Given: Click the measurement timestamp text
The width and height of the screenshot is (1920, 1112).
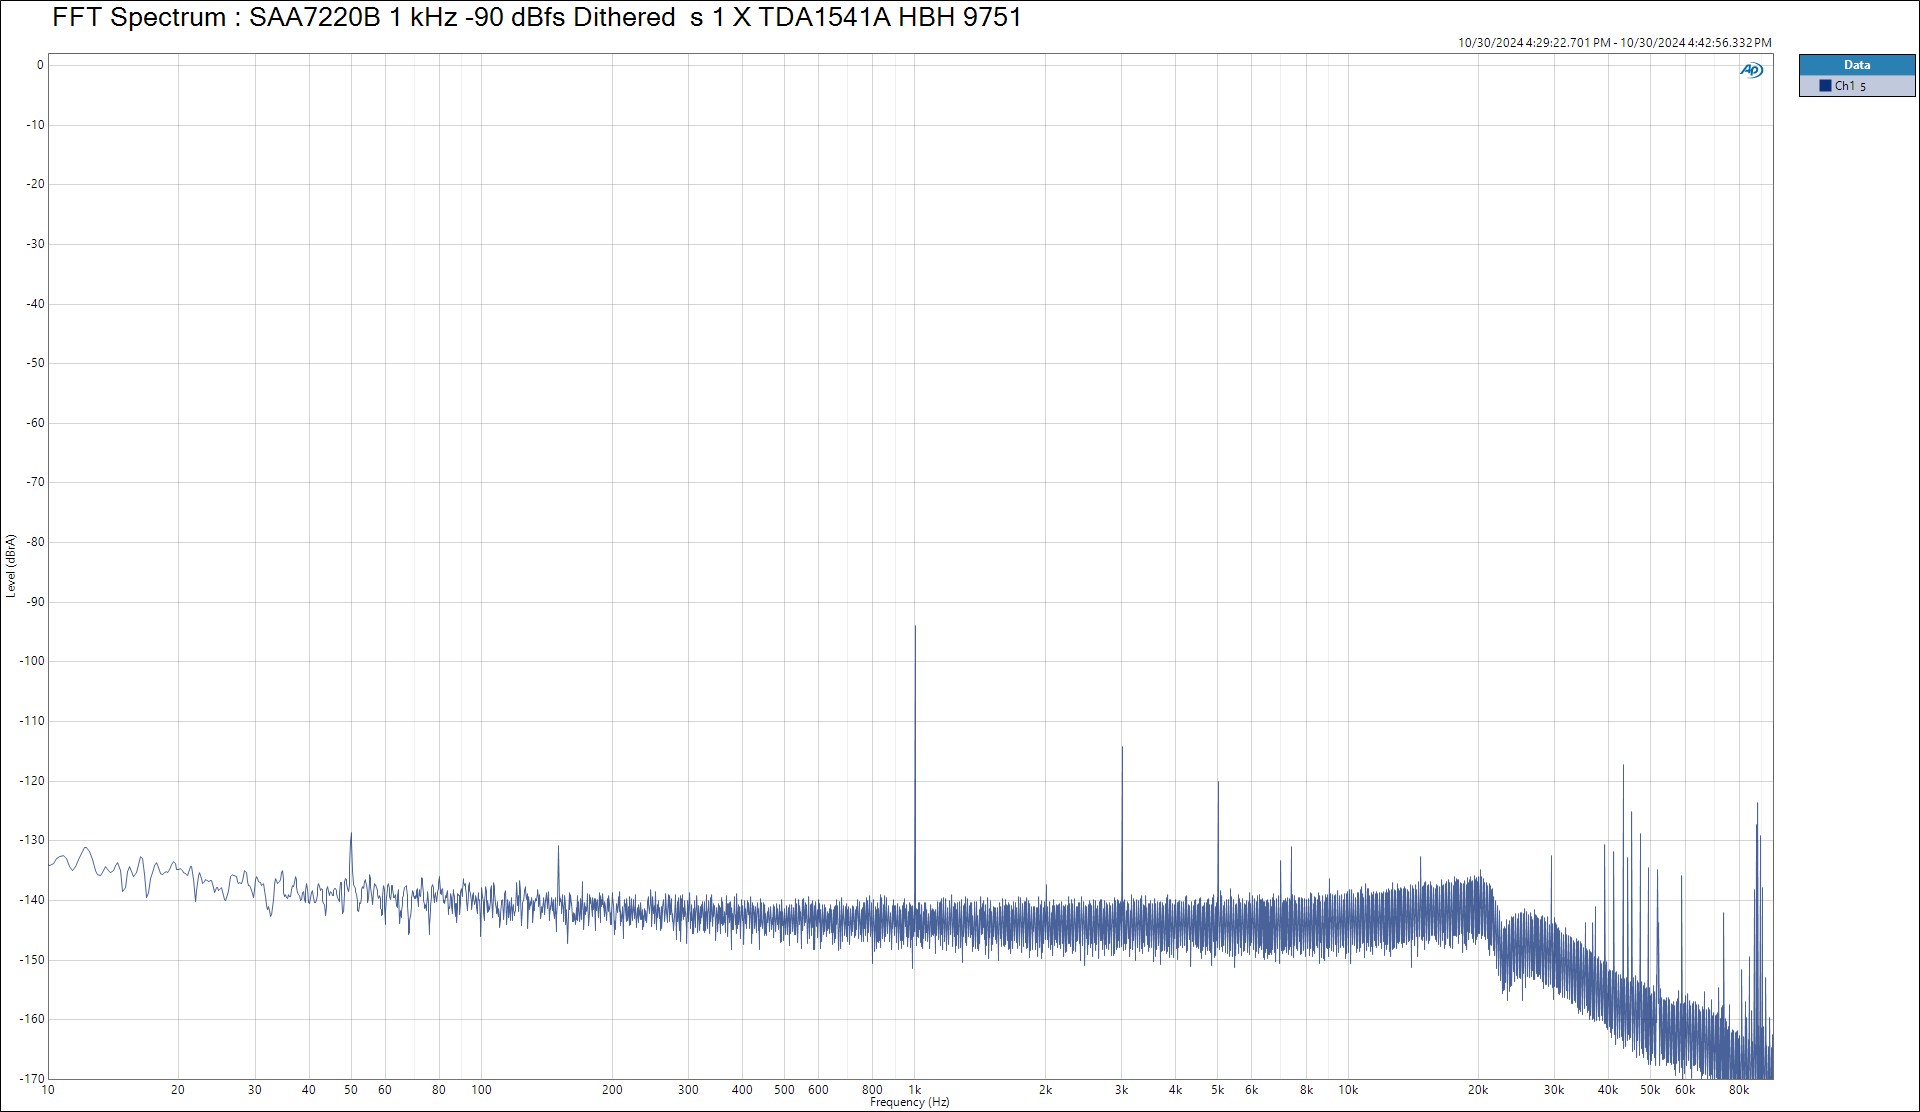Looking at the screenshot, I should [1614, 43].
